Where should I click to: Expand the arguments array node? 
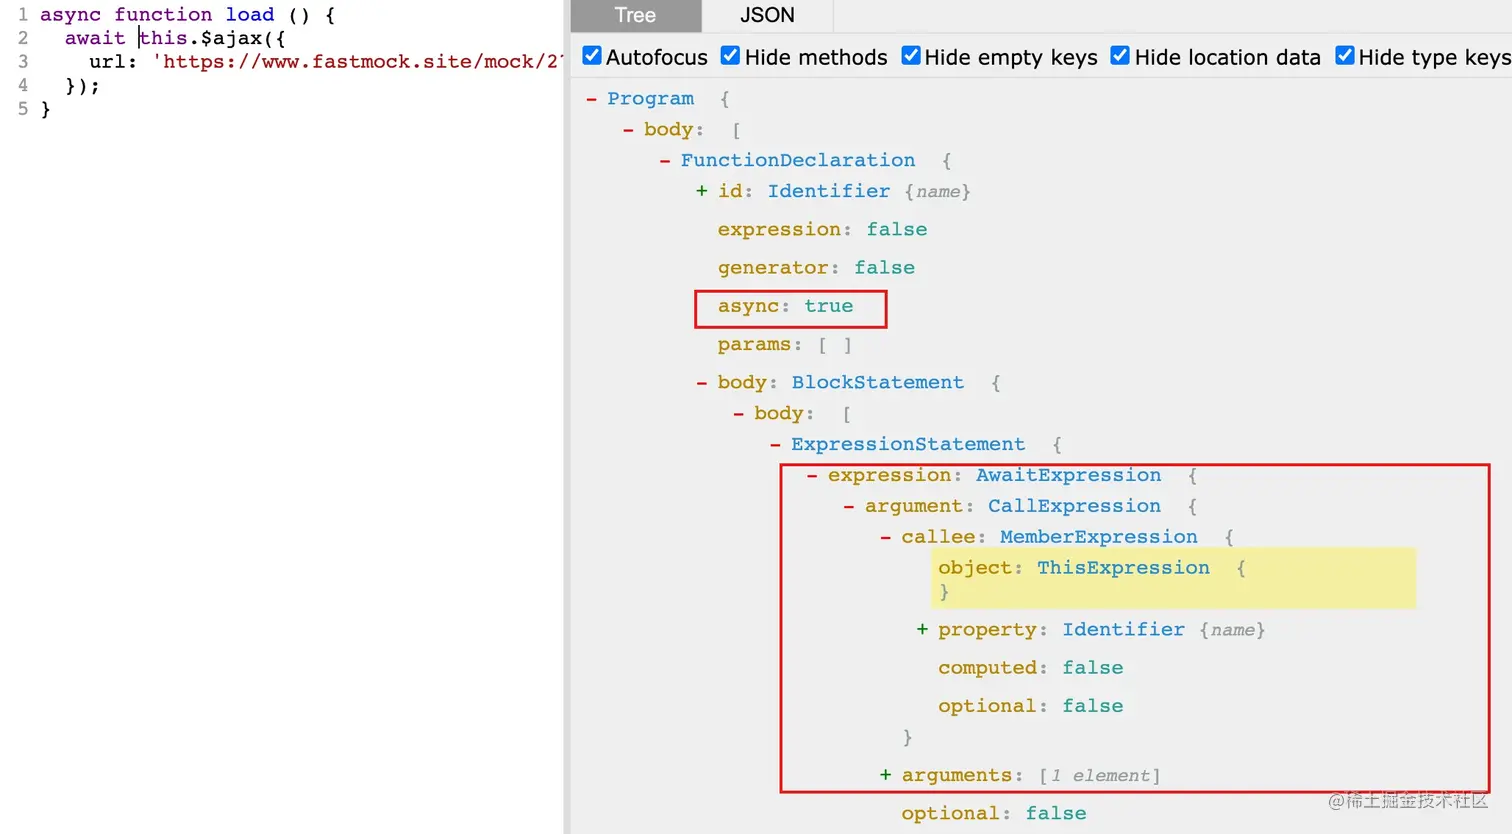pos(885,775)
